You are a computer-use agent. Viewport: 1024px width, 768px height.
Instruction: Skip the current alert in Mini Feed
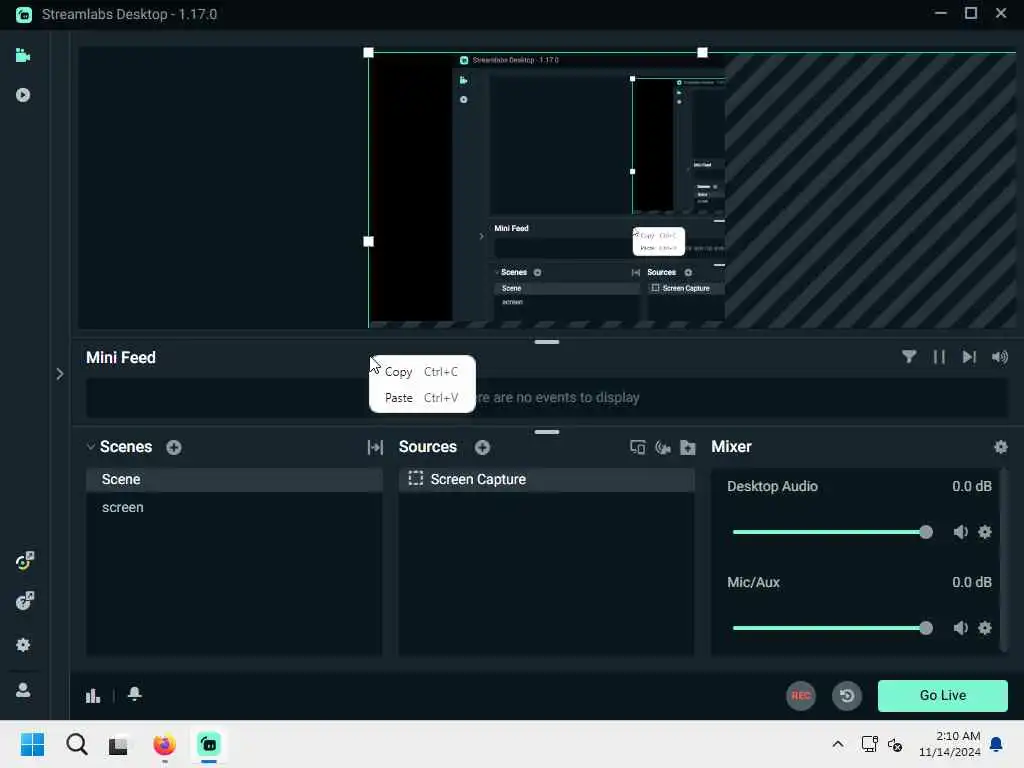[x=969, y=357]
